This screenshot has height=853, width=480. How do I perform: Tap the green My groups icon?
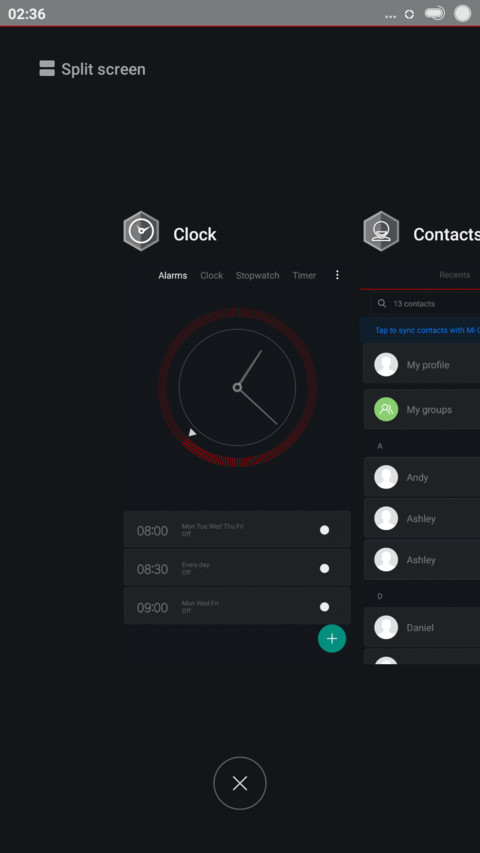click(x=386, y=410)
